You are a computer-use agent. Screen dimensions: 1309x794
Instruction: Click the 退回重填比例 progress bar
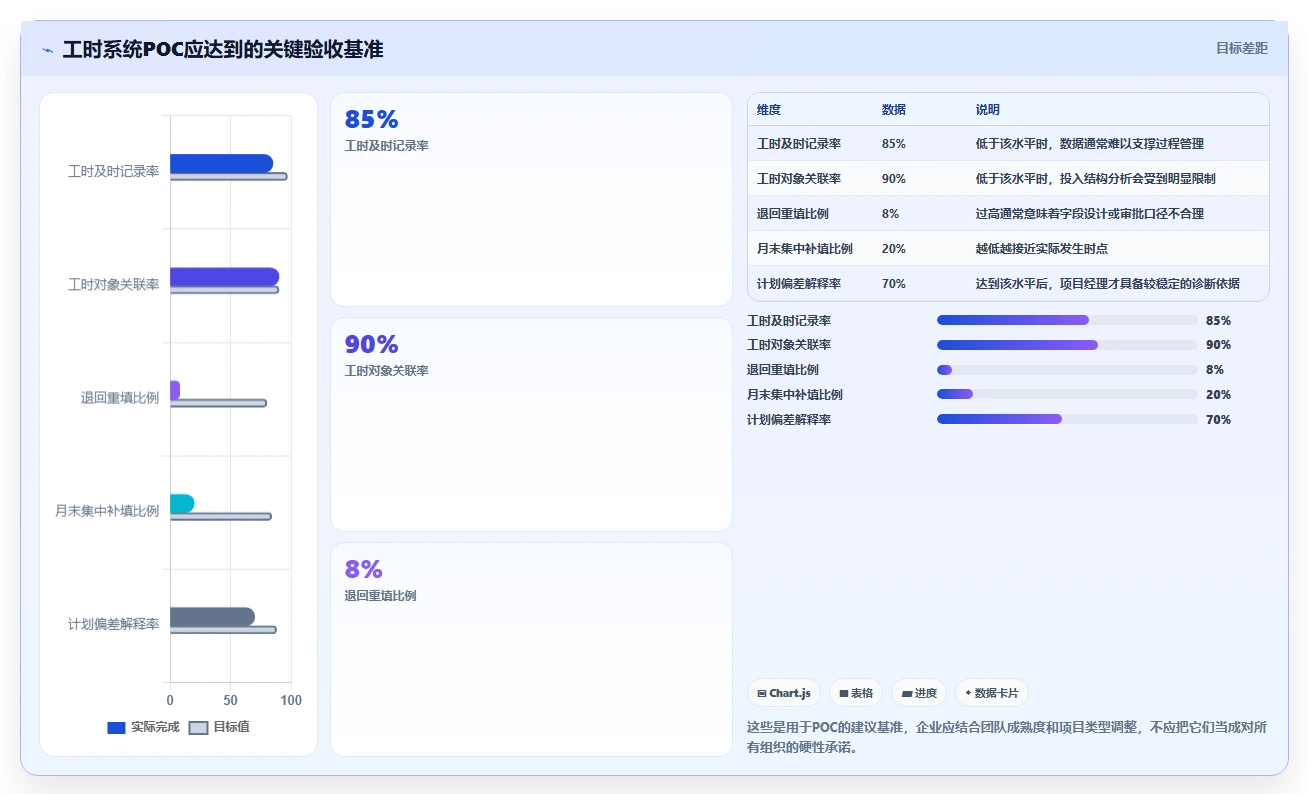coord(1067,370)
